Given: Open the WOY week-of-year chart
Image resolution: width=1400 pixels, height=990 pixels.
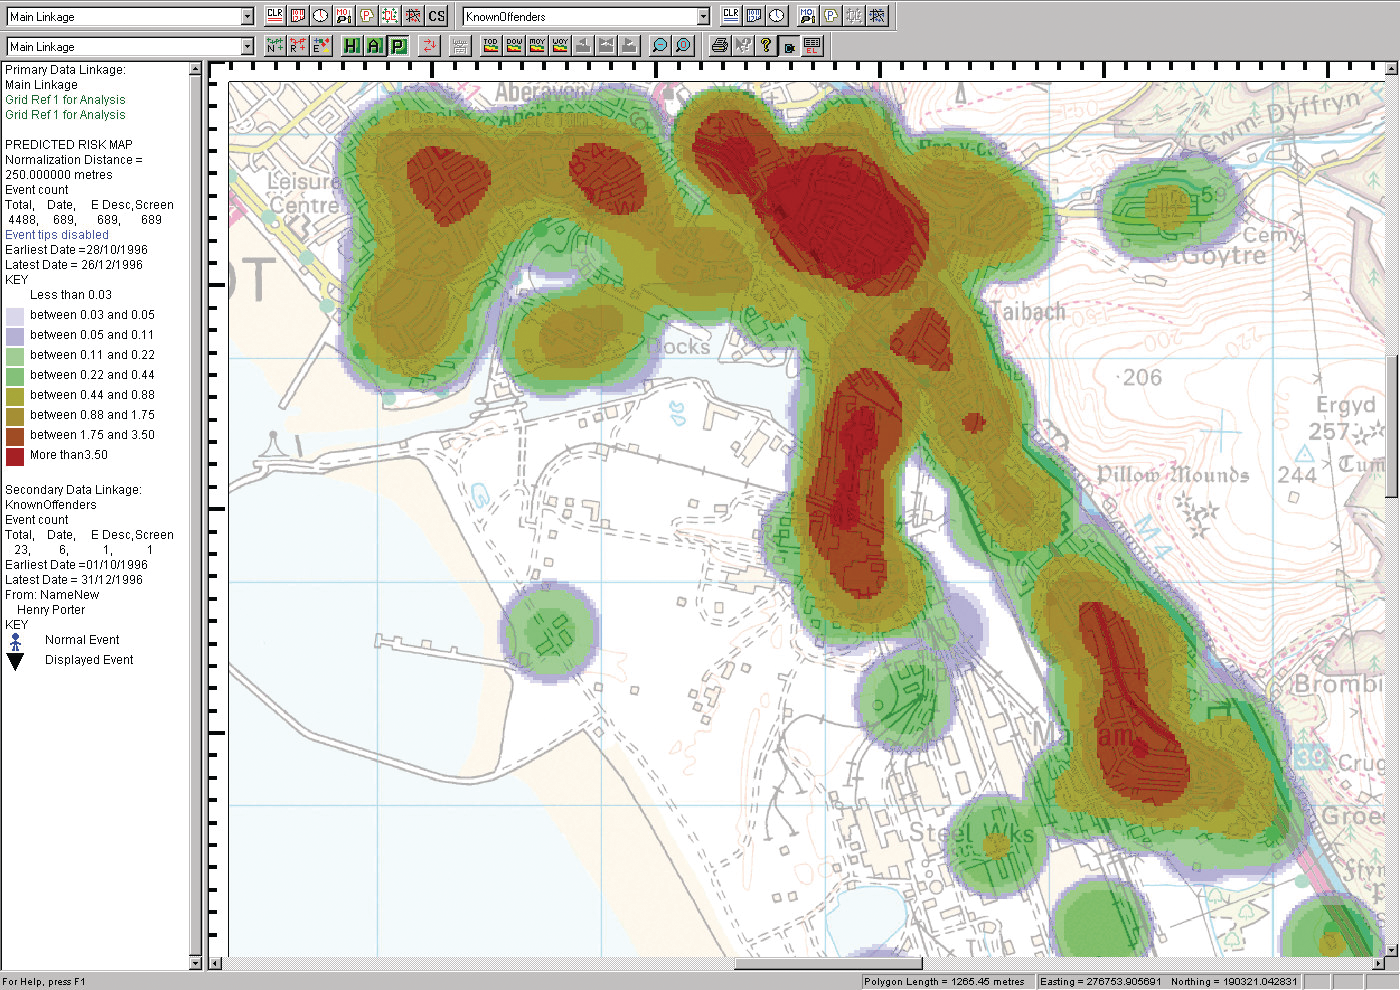Looking at the screenshot, I should (560, 46).
